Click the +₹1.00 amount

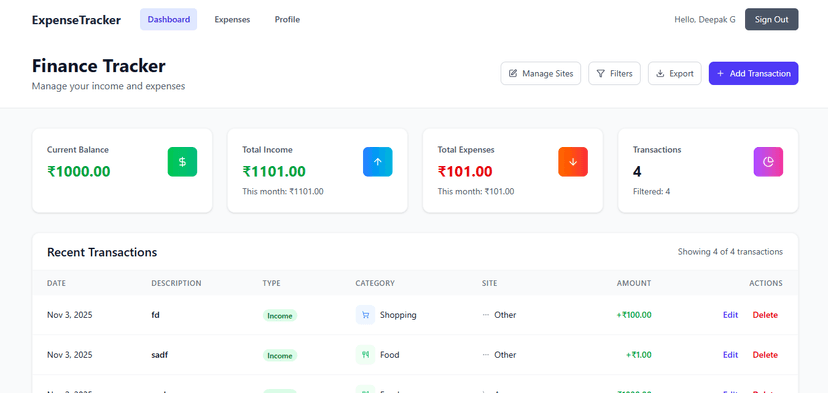click(639, 355)
